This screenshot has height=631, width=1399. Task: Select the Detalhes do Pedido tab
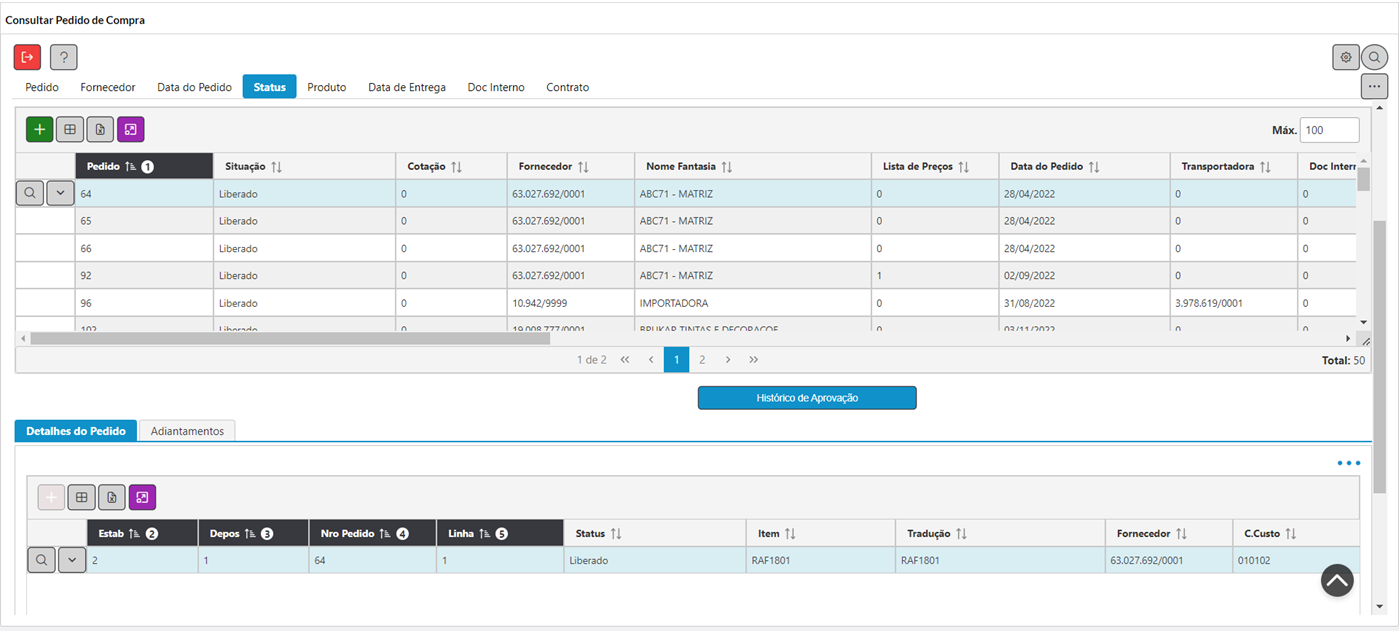76,430
